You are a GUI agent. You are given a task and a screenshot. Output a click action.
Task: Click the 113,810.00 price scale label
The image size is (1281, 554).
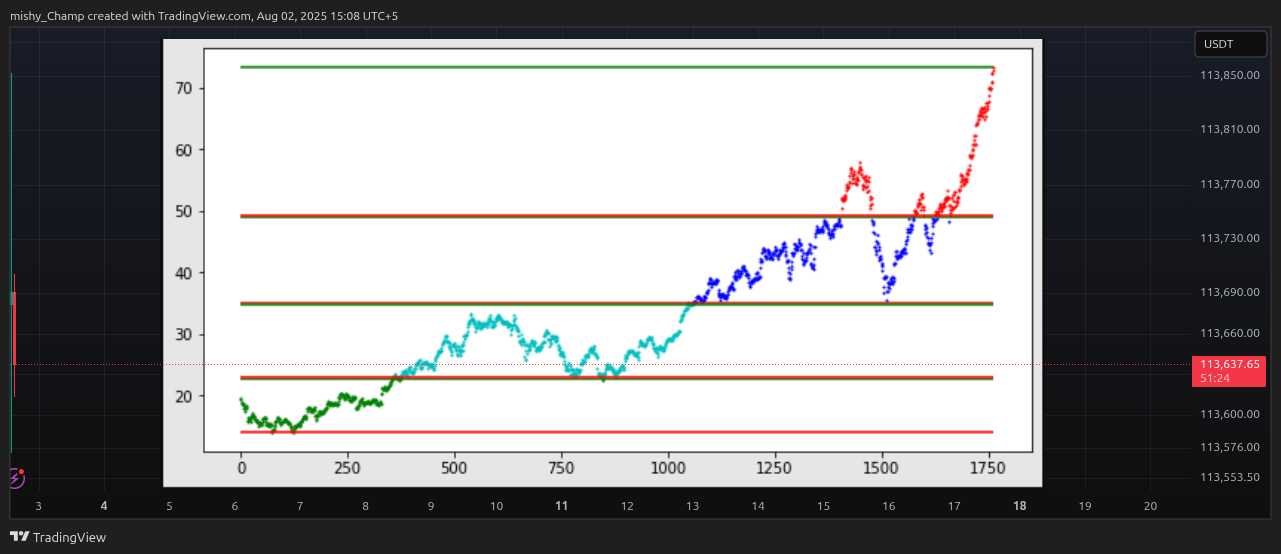point(1229,130)
